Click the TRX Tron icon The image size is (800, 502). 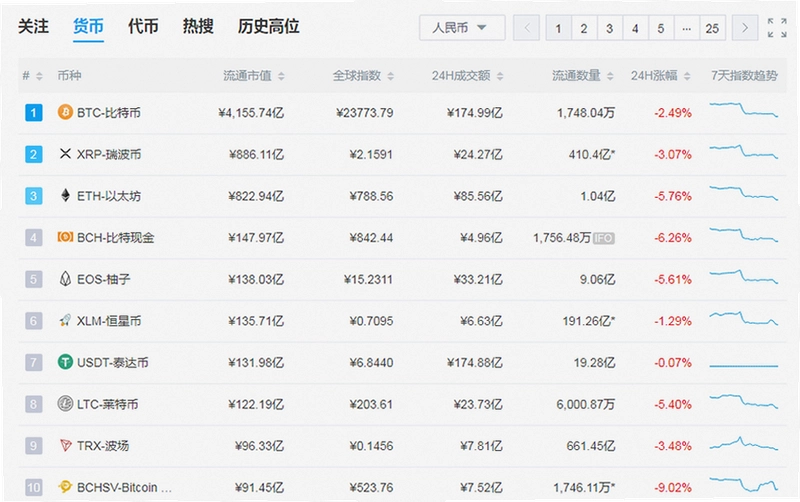(x=65, y=445)
